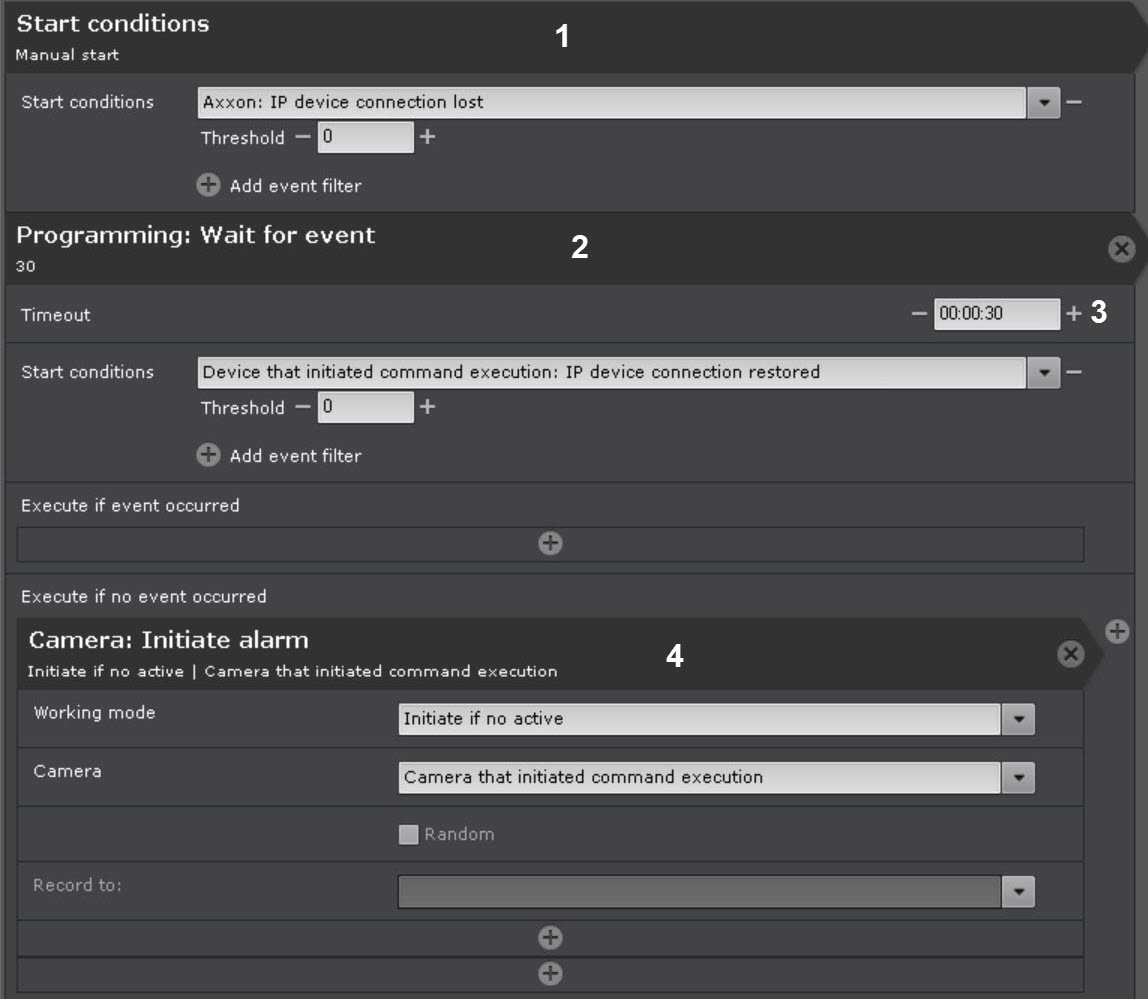Open the Camera selection dropdown
Viewport: 1148px width, 999px height.
point(1019,777)
